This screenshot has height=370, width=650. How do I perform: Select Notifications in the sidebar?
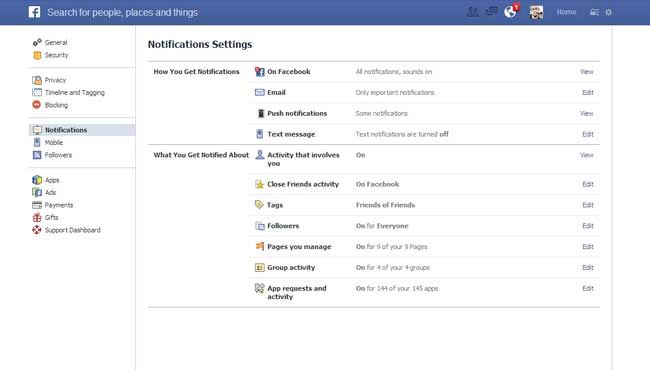[82, 130]
